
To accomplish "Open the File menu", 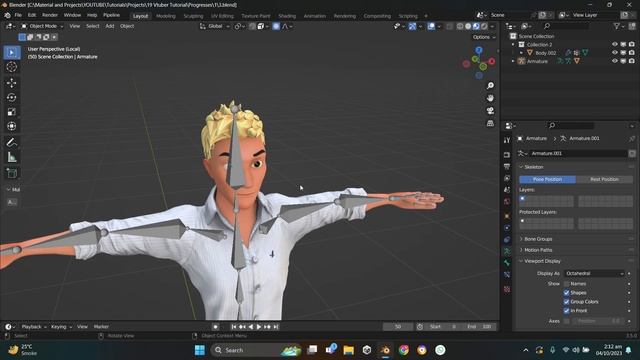I will (18, 15).
